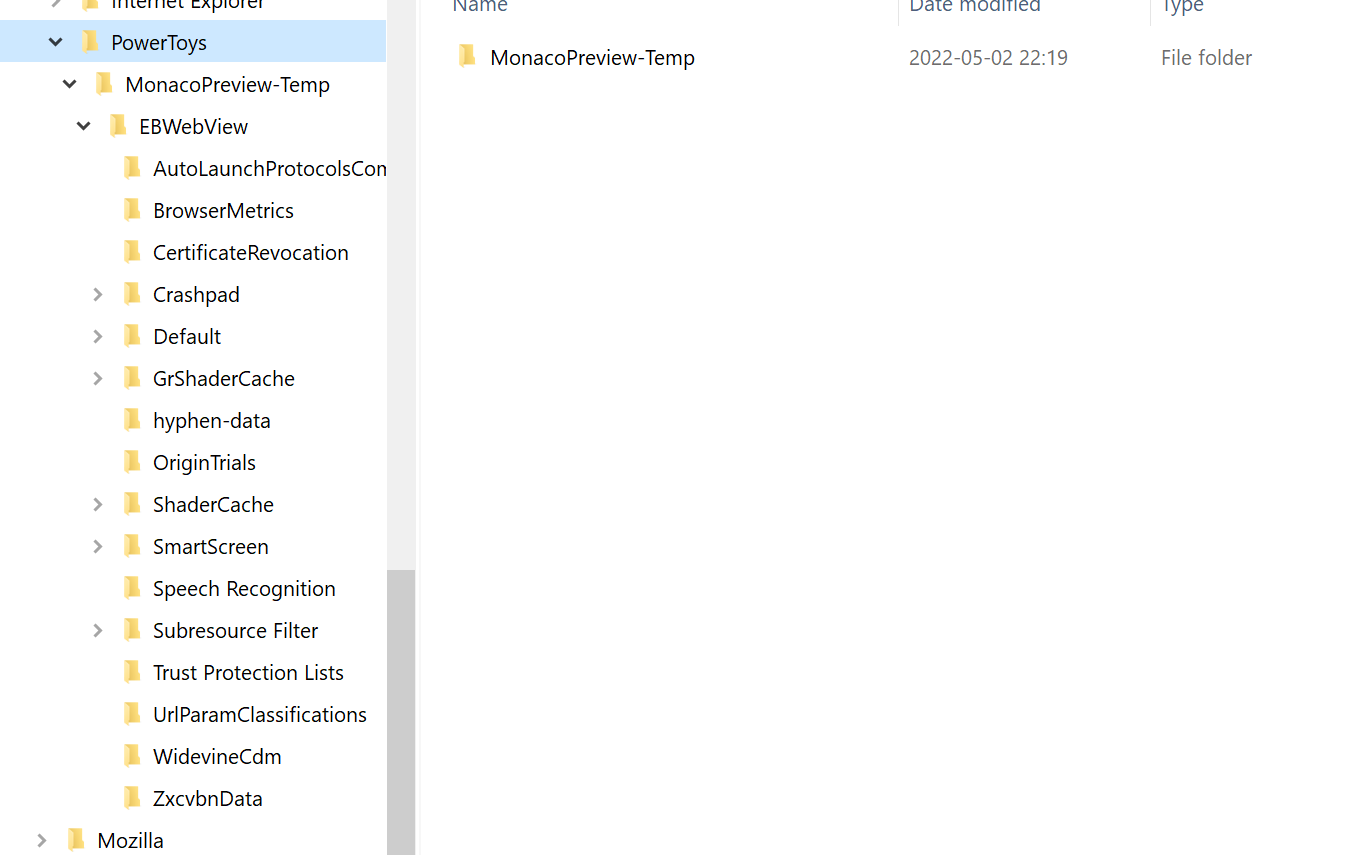The image size is (1360, 855).
Task: Click the PowerToys folder icon in tree
Action: [x=90, y=41]
